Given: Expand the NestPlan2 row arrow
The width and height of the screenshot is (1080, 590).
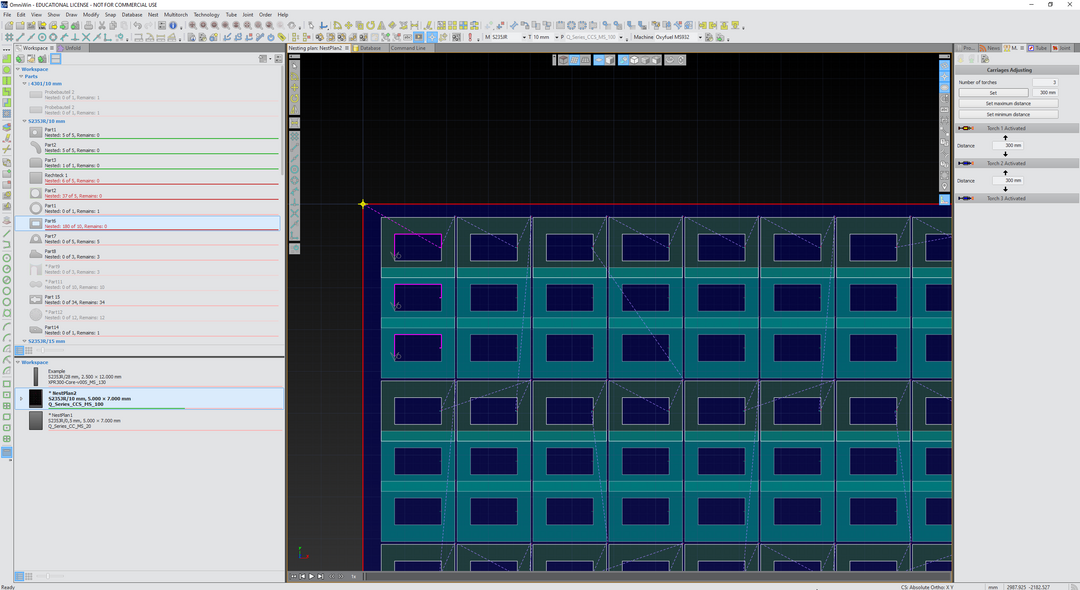Looking at the screenshot, I should (21, 399).
